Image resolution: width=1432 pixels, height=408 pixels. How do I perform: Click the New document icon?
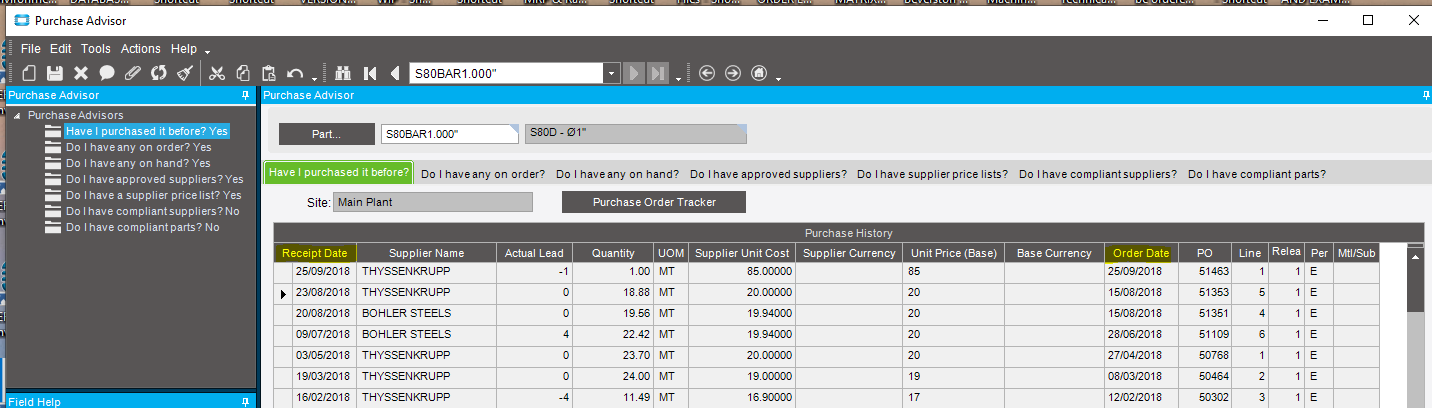pos(29,73)
